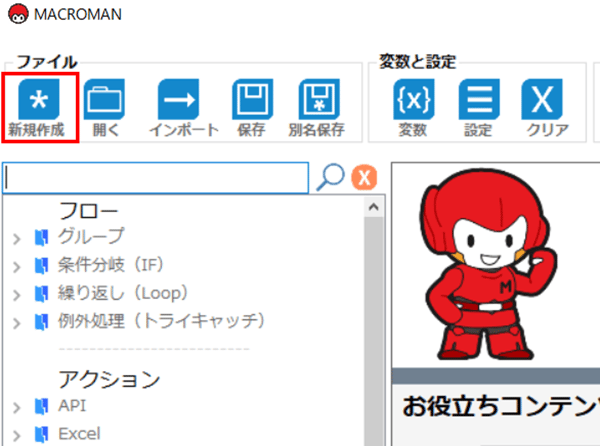Expand the 繰り返し (Loop) node
The height and width of the screenshot is (446, 600).
(x=16, y=295)
